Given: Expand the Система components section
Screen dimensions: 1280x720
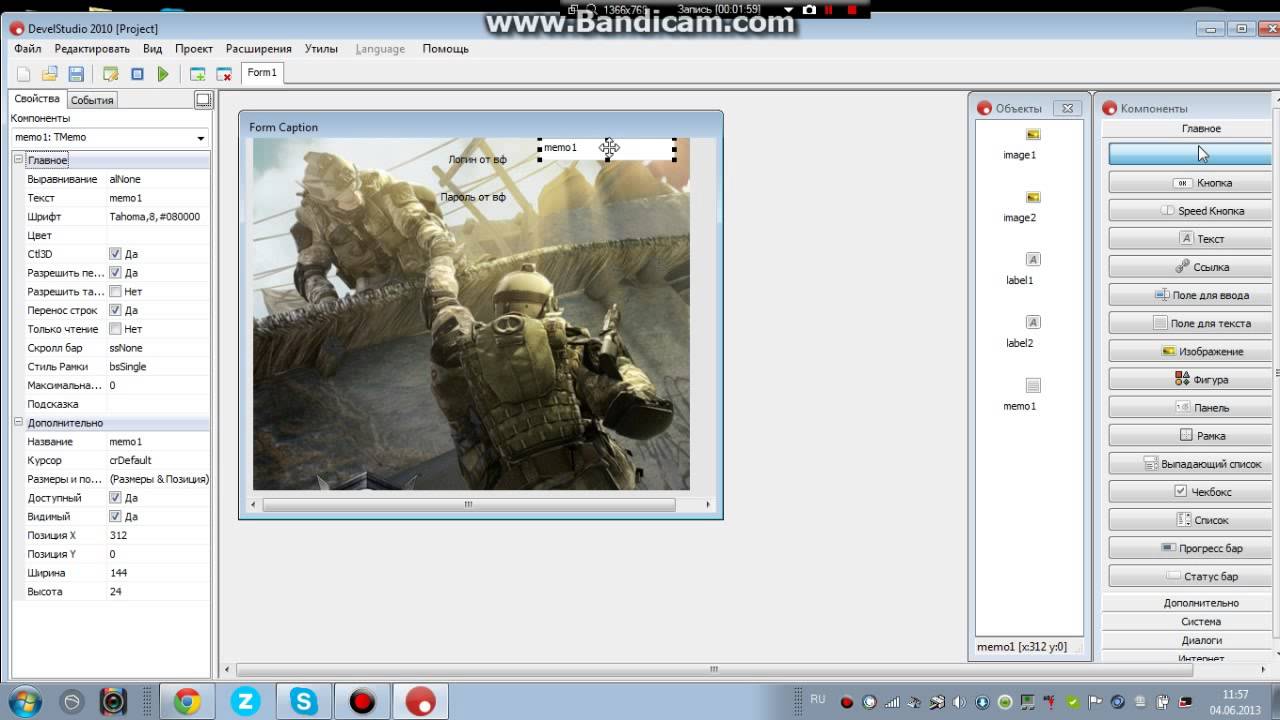Looking at the screenshot, I should 1201,622.
